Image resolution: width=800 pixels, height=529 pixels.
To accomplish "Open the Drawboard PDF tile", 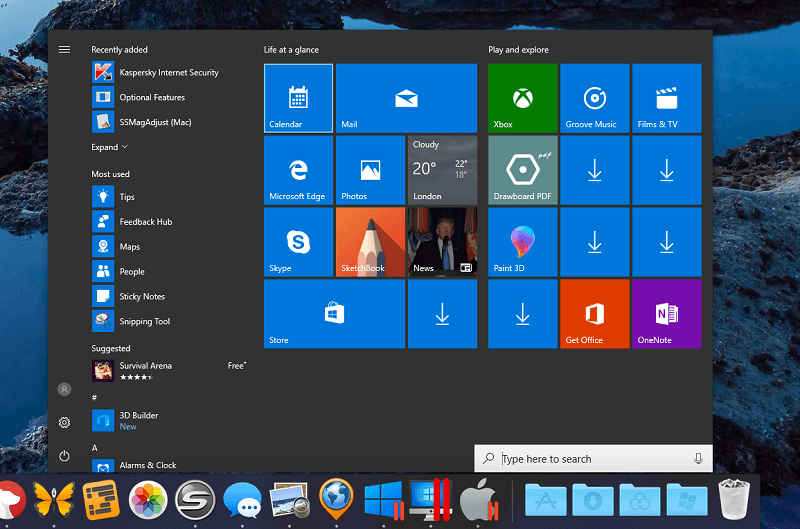I will coord(522,170).
